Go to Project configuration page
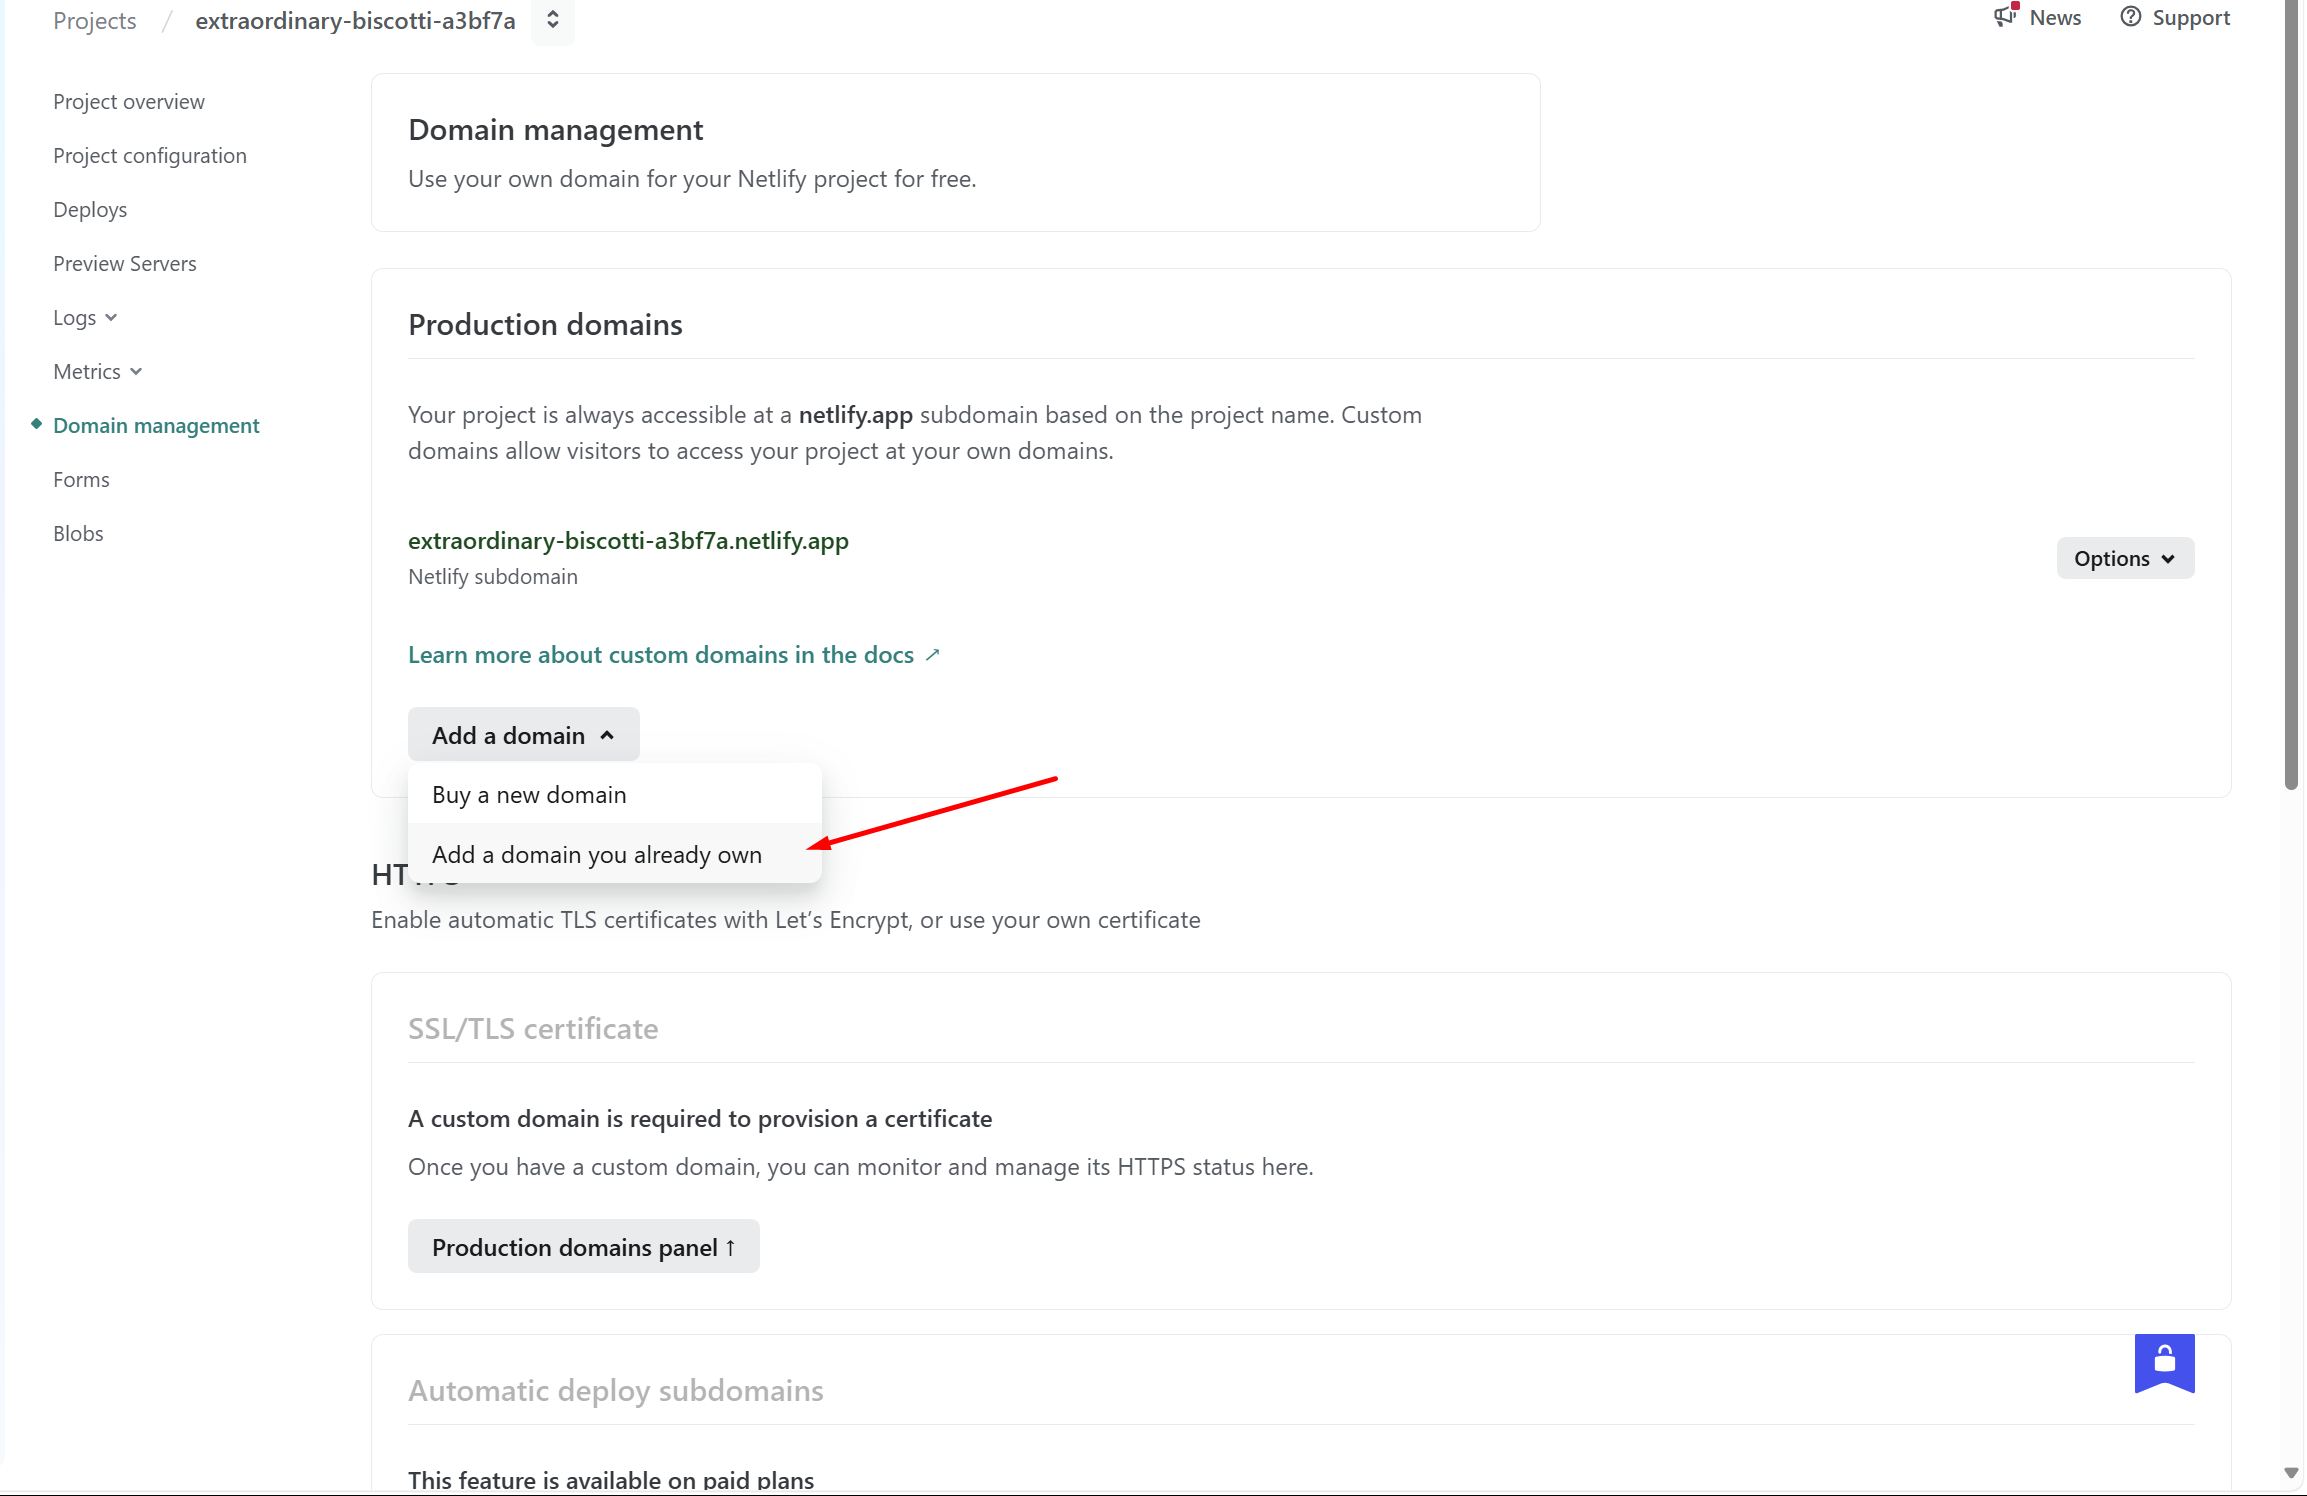Screen dimensions: 2307x1496 tap(149, 156)
